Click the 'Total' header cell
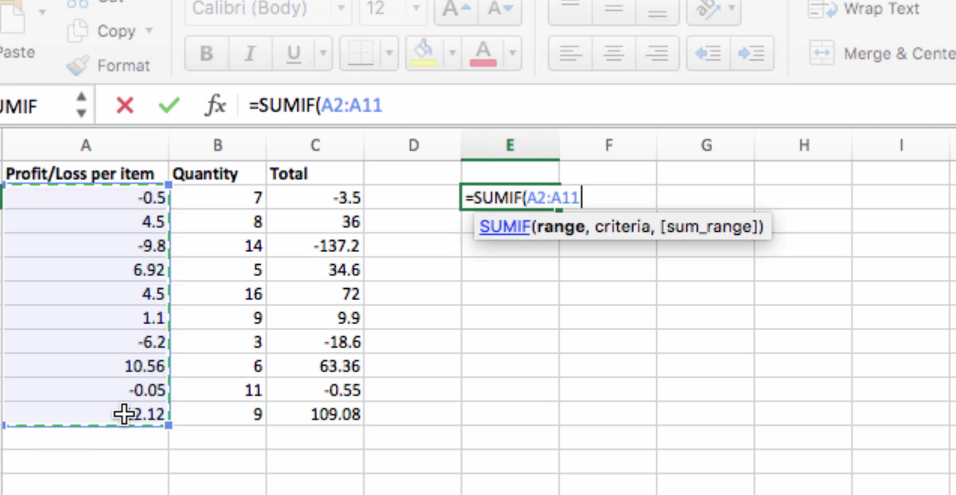The height and width of the screenshot is (495, 956). click(x=315, y=174)
